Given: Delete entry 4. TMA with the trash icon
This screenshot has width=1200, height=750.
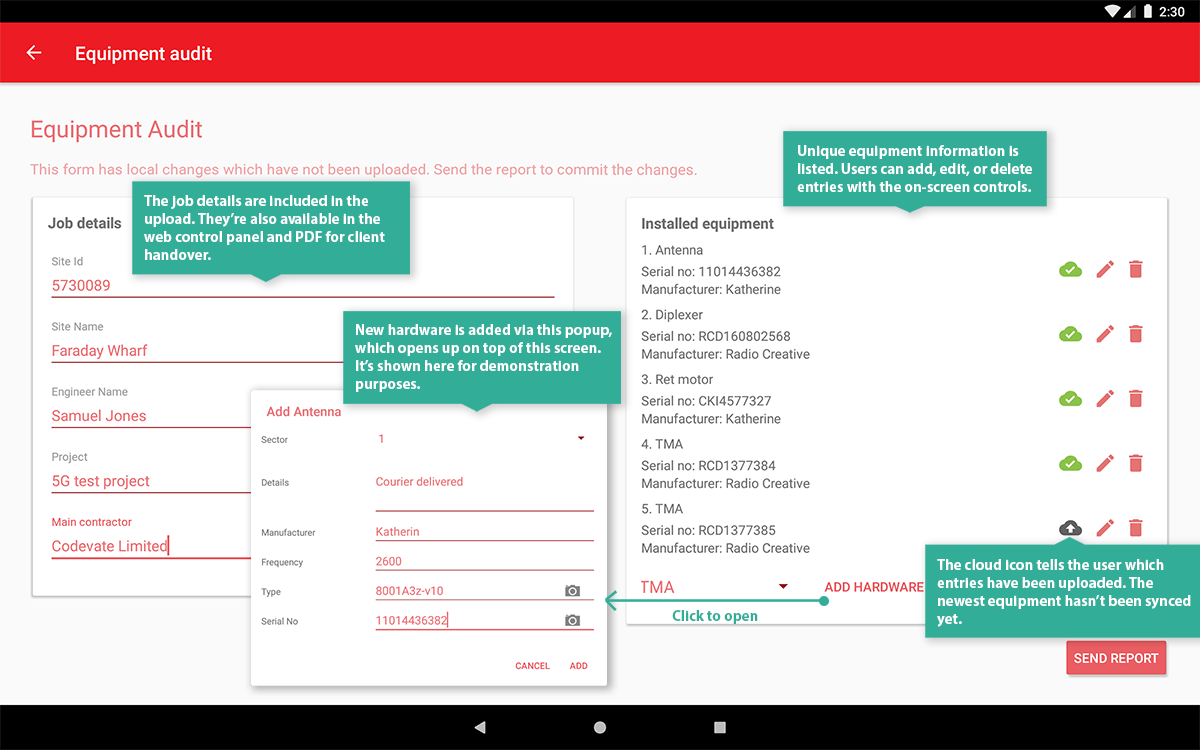Looking at the screenshot, I should click(x=1136, y=463).
